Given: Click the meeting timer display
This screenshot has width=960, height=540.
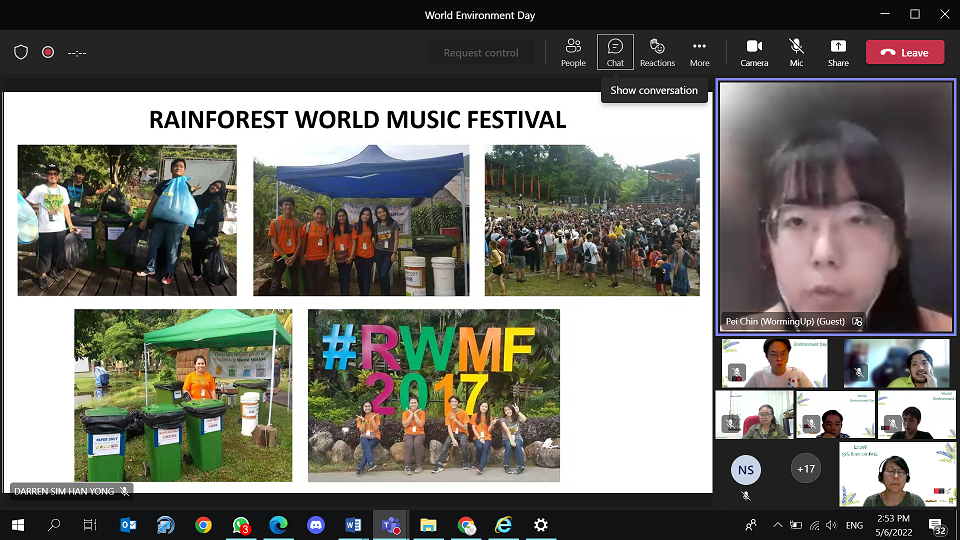Looking at the screenshot, I should pyautogui.click(x=77, y=53).
